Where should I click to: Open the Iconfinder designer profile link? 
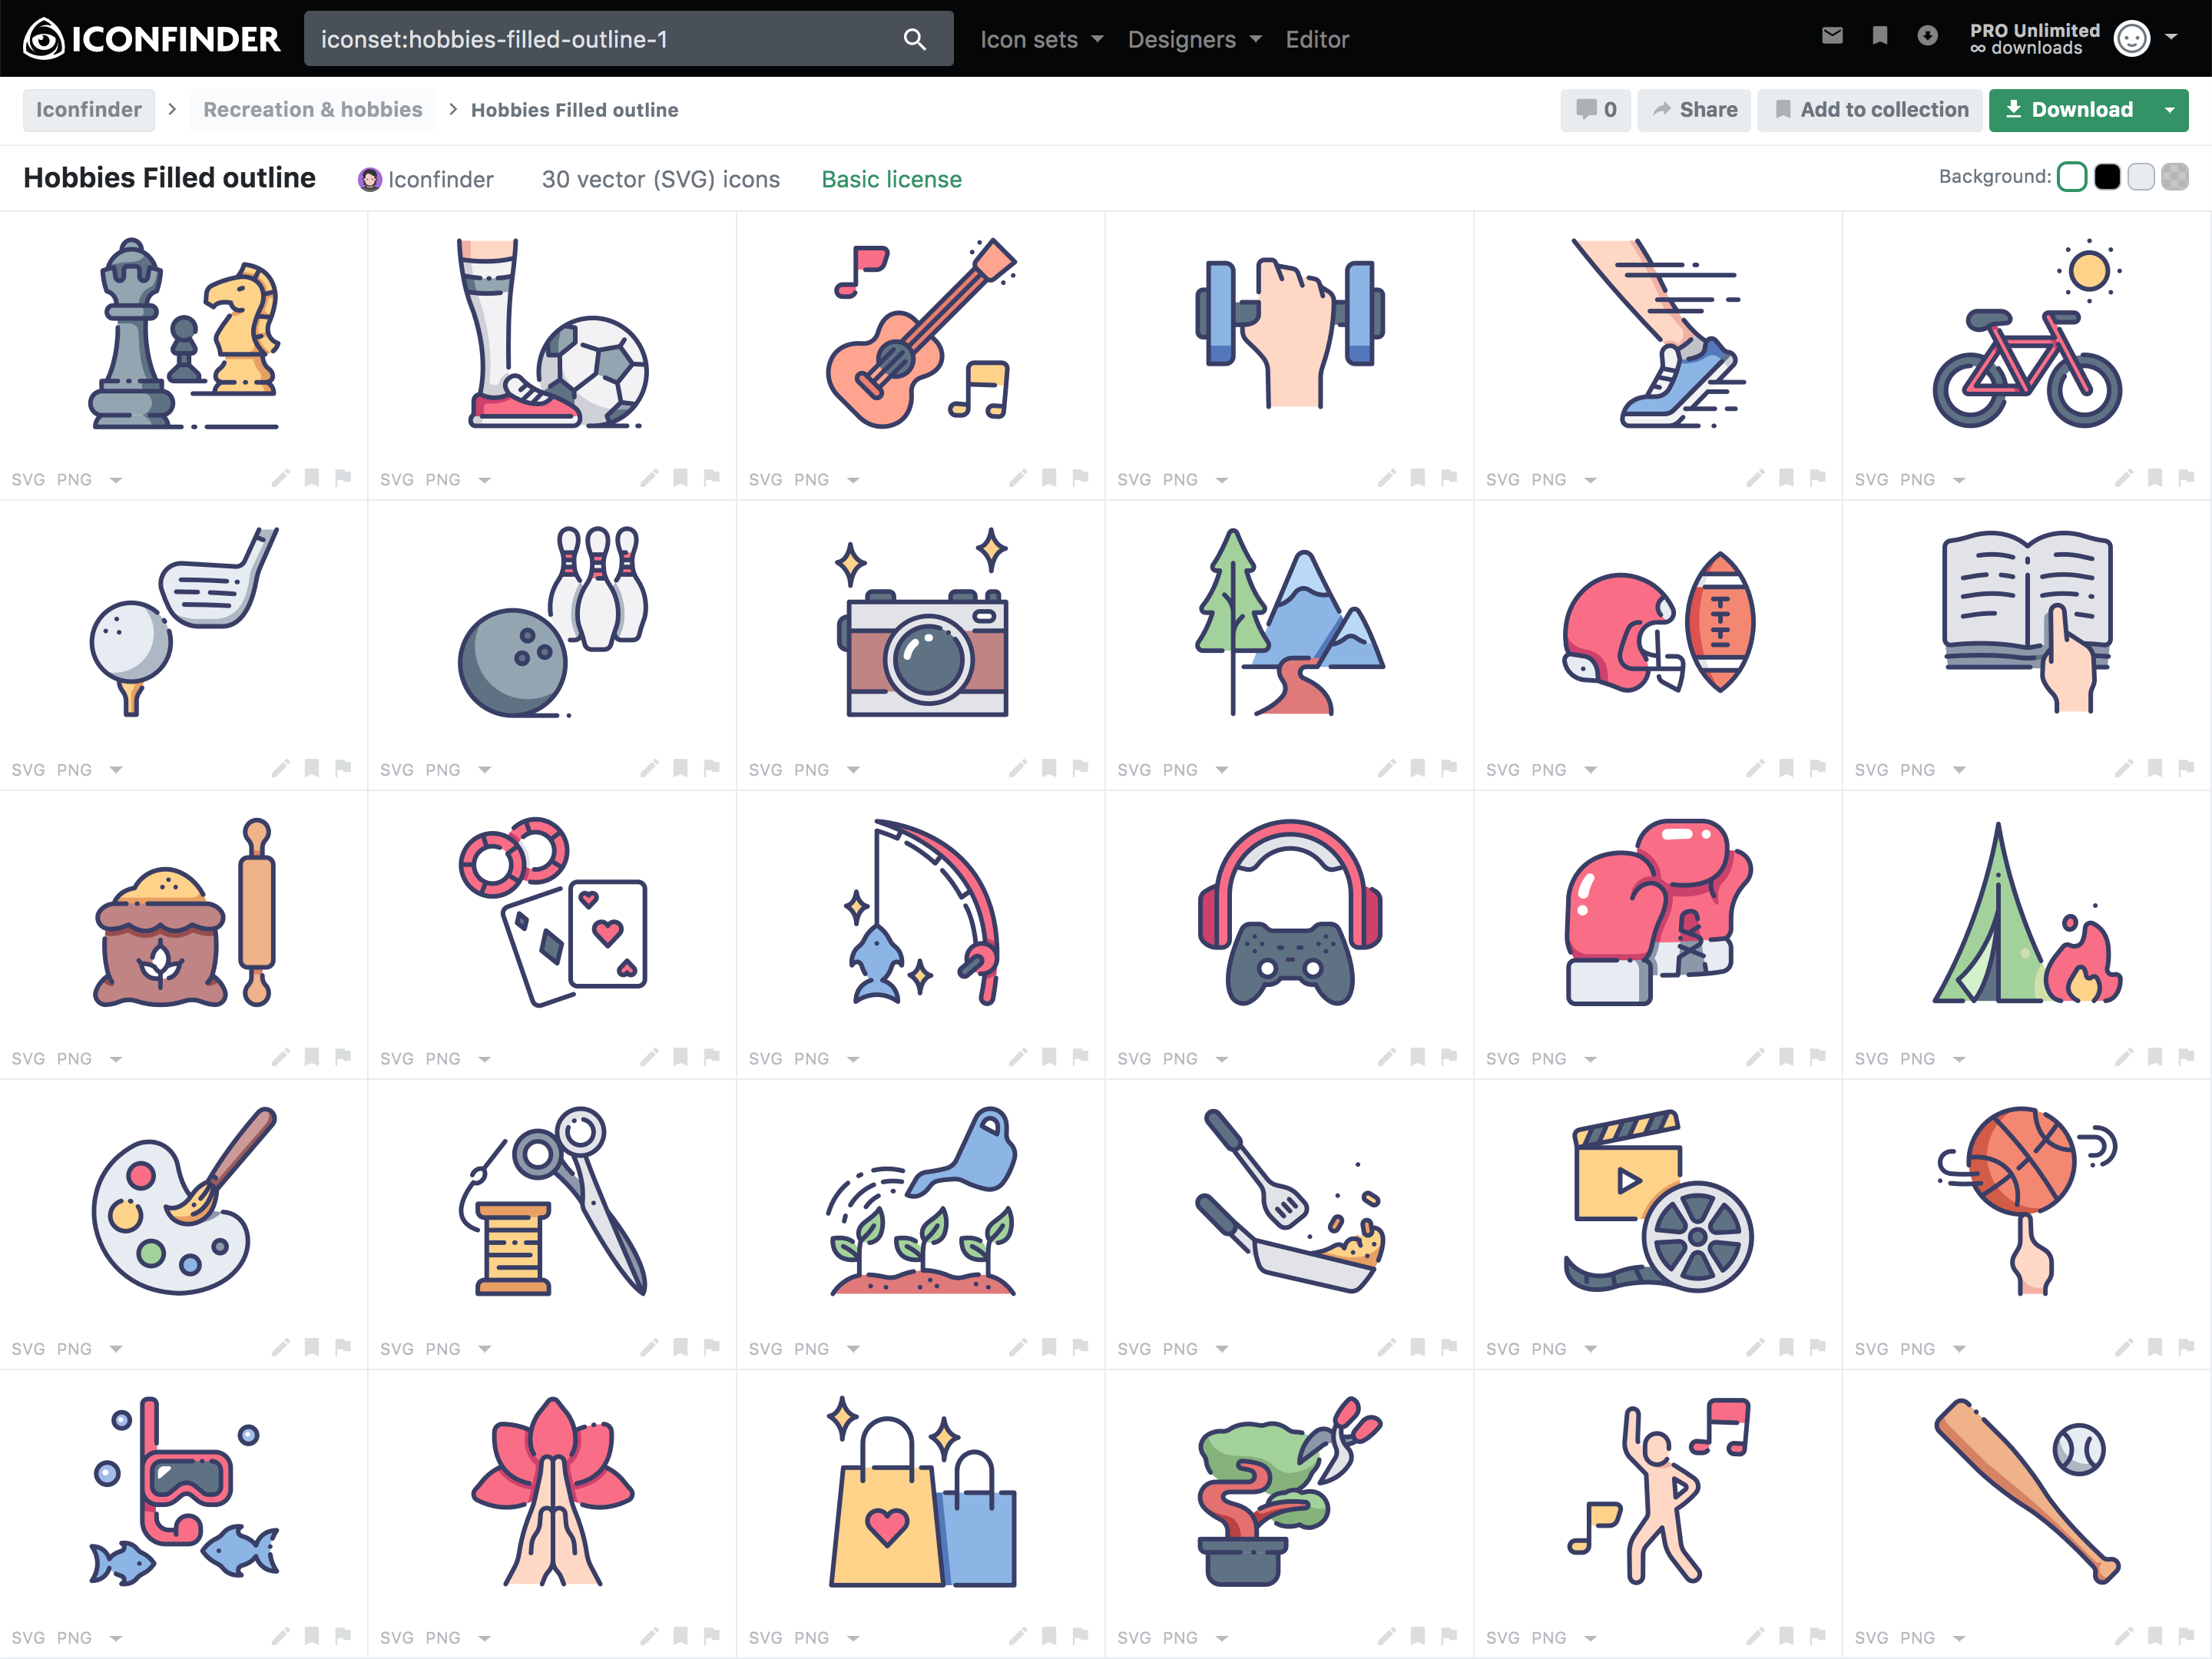click(x=426, y=179)
